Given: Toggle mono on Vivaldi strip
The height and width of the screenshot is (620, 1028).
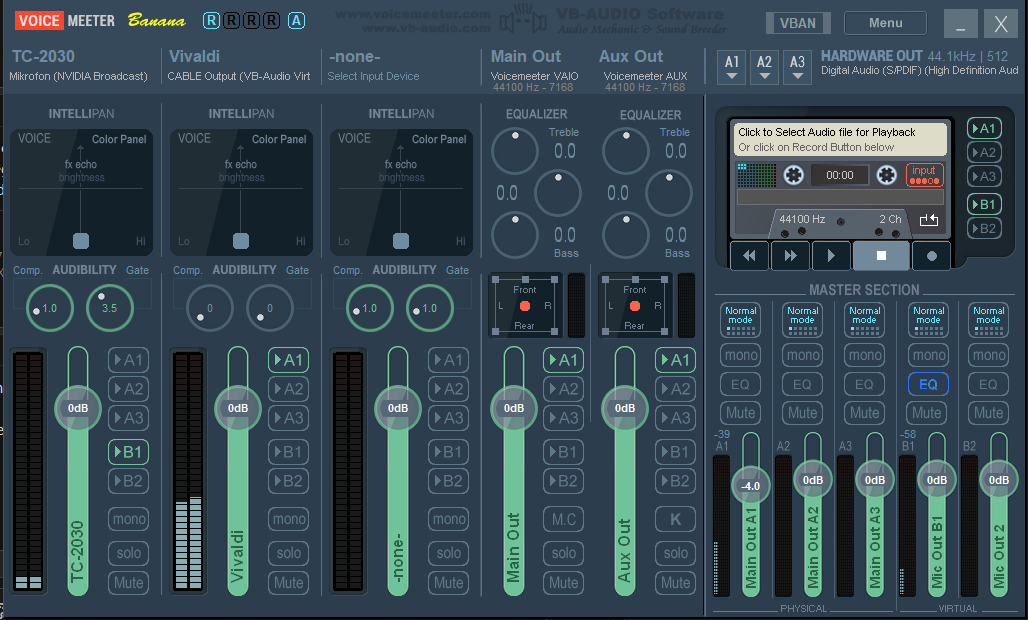Looking at the screenshot, I should point(288,519).
